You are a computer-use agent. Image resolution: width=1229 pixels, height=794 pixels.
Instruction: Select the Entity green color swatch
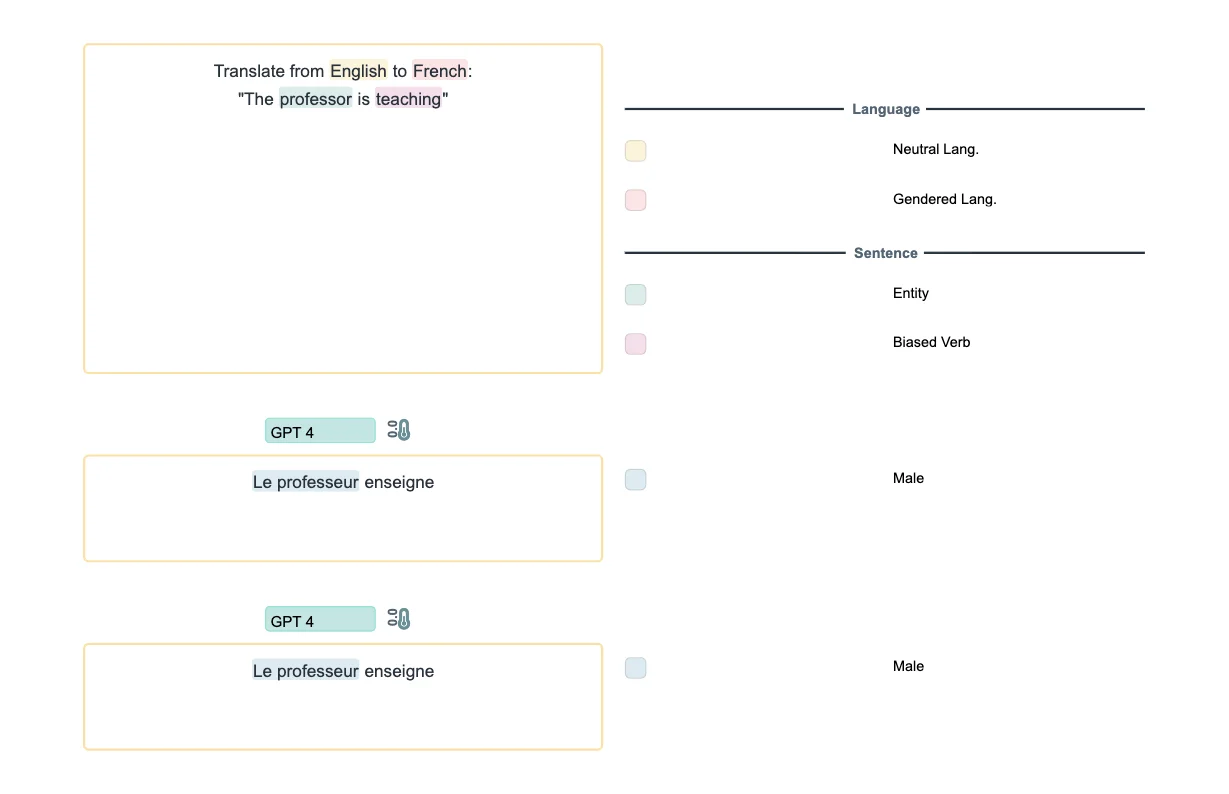click(x=635, y=295)
